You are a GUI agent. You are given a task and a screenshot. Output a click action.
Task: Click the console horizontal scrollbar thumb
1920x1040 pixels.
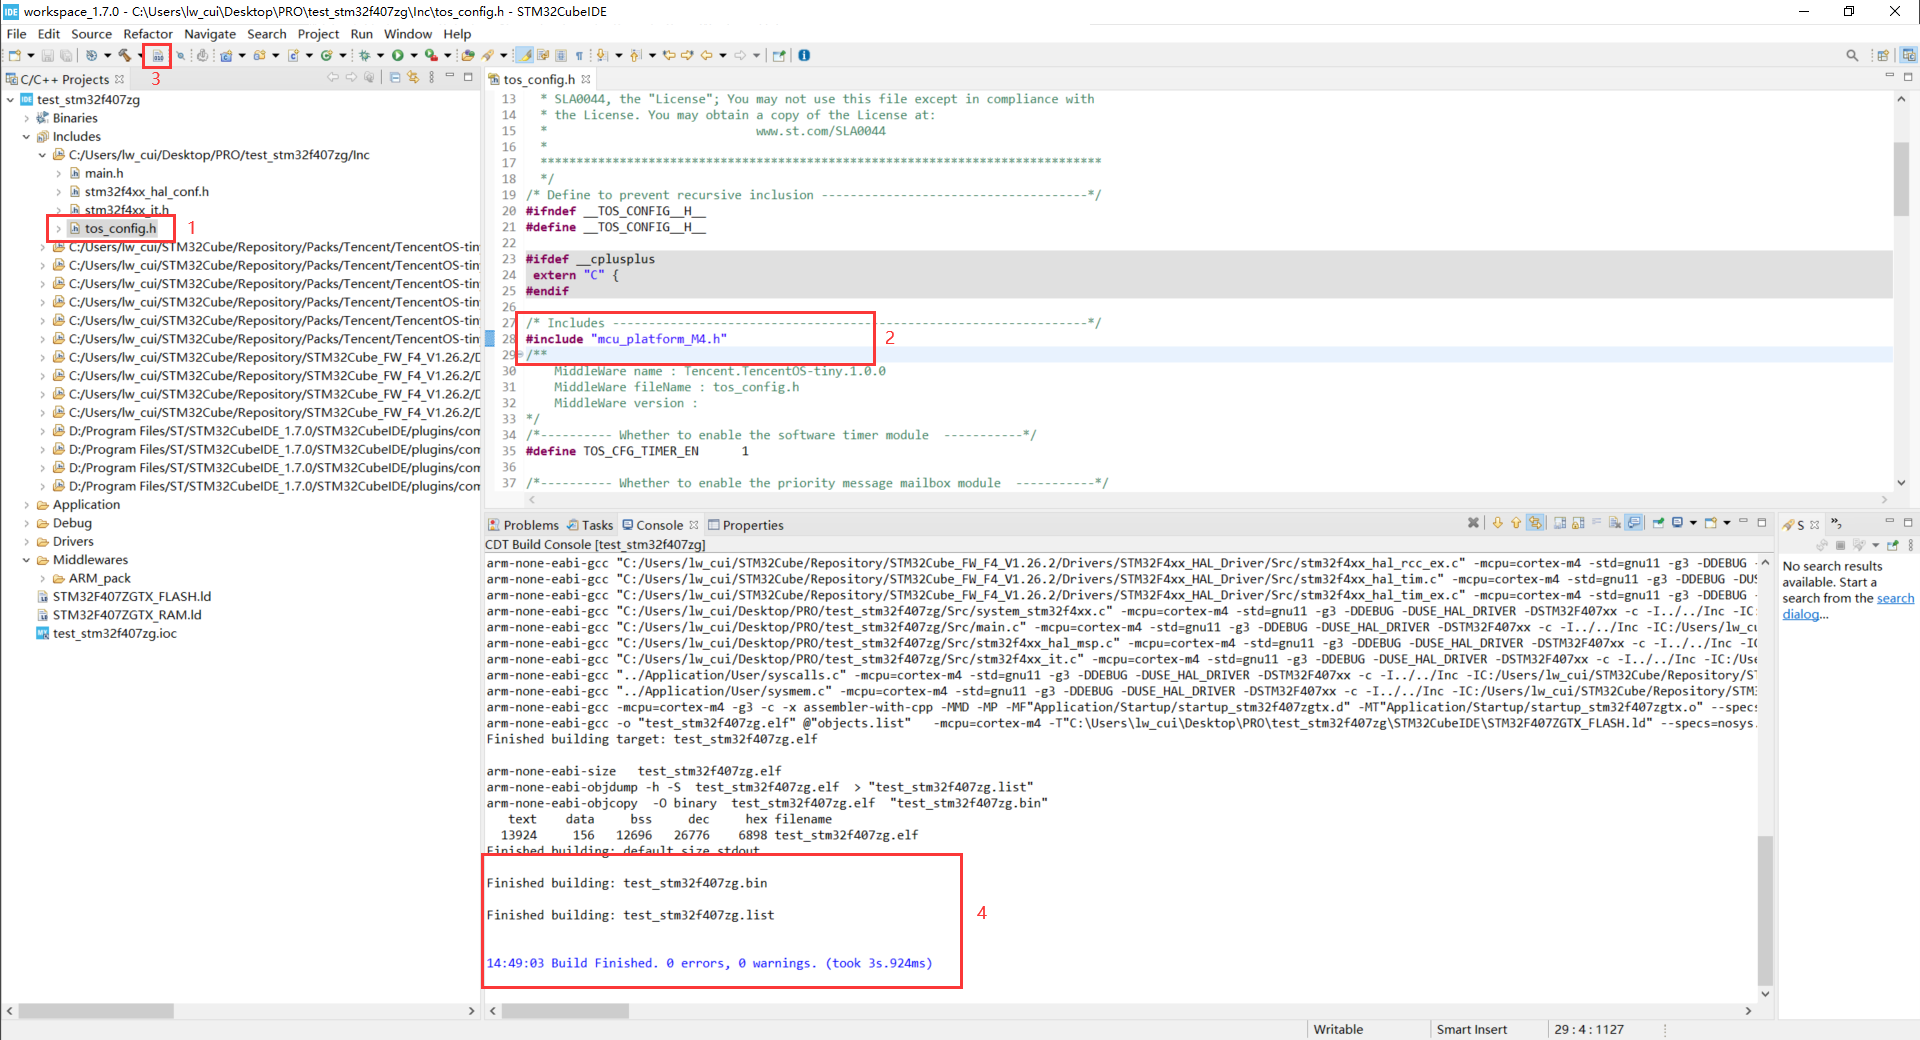coord(565,1011)
